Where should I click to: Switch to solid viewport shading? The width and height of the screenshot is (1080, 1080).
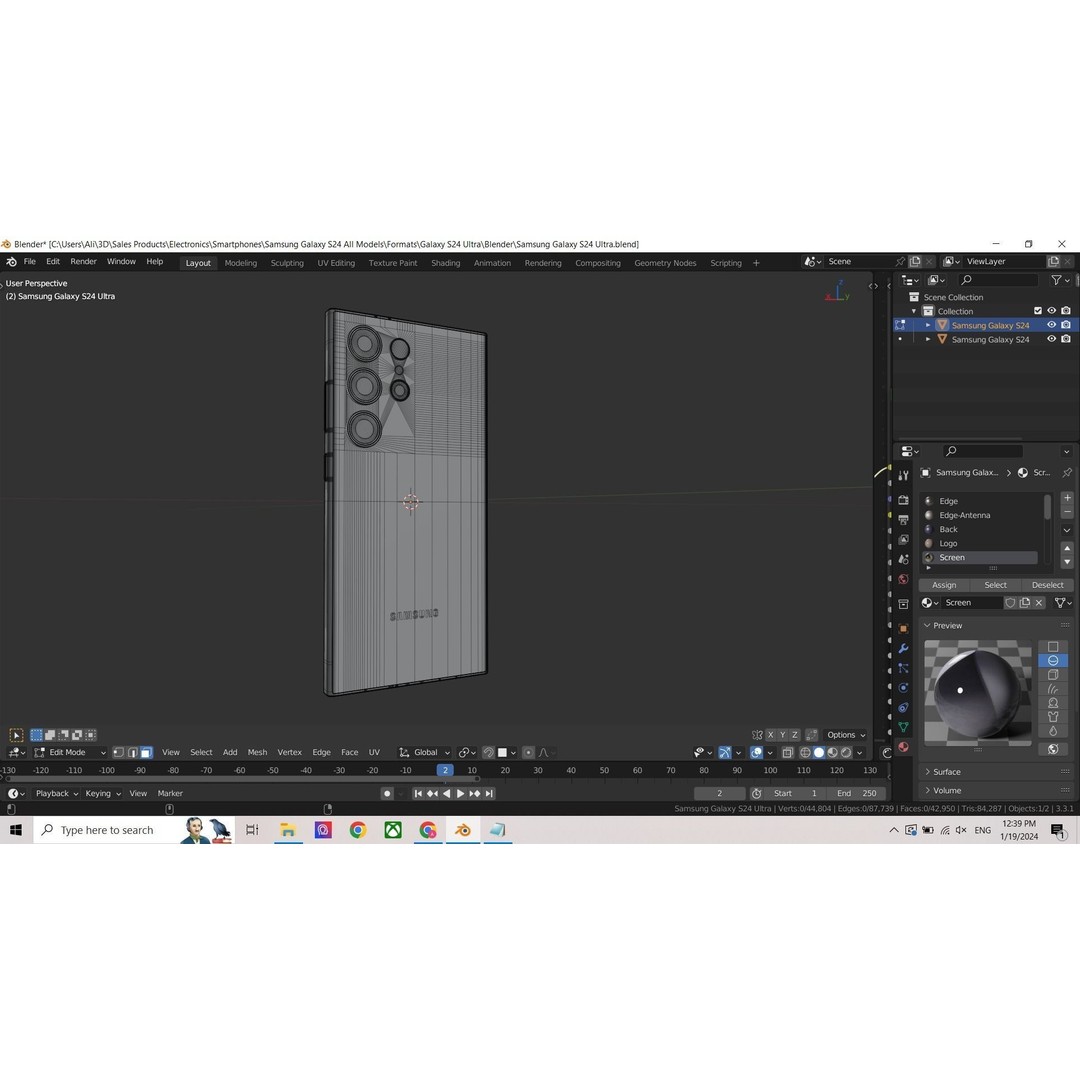point(818,752)
